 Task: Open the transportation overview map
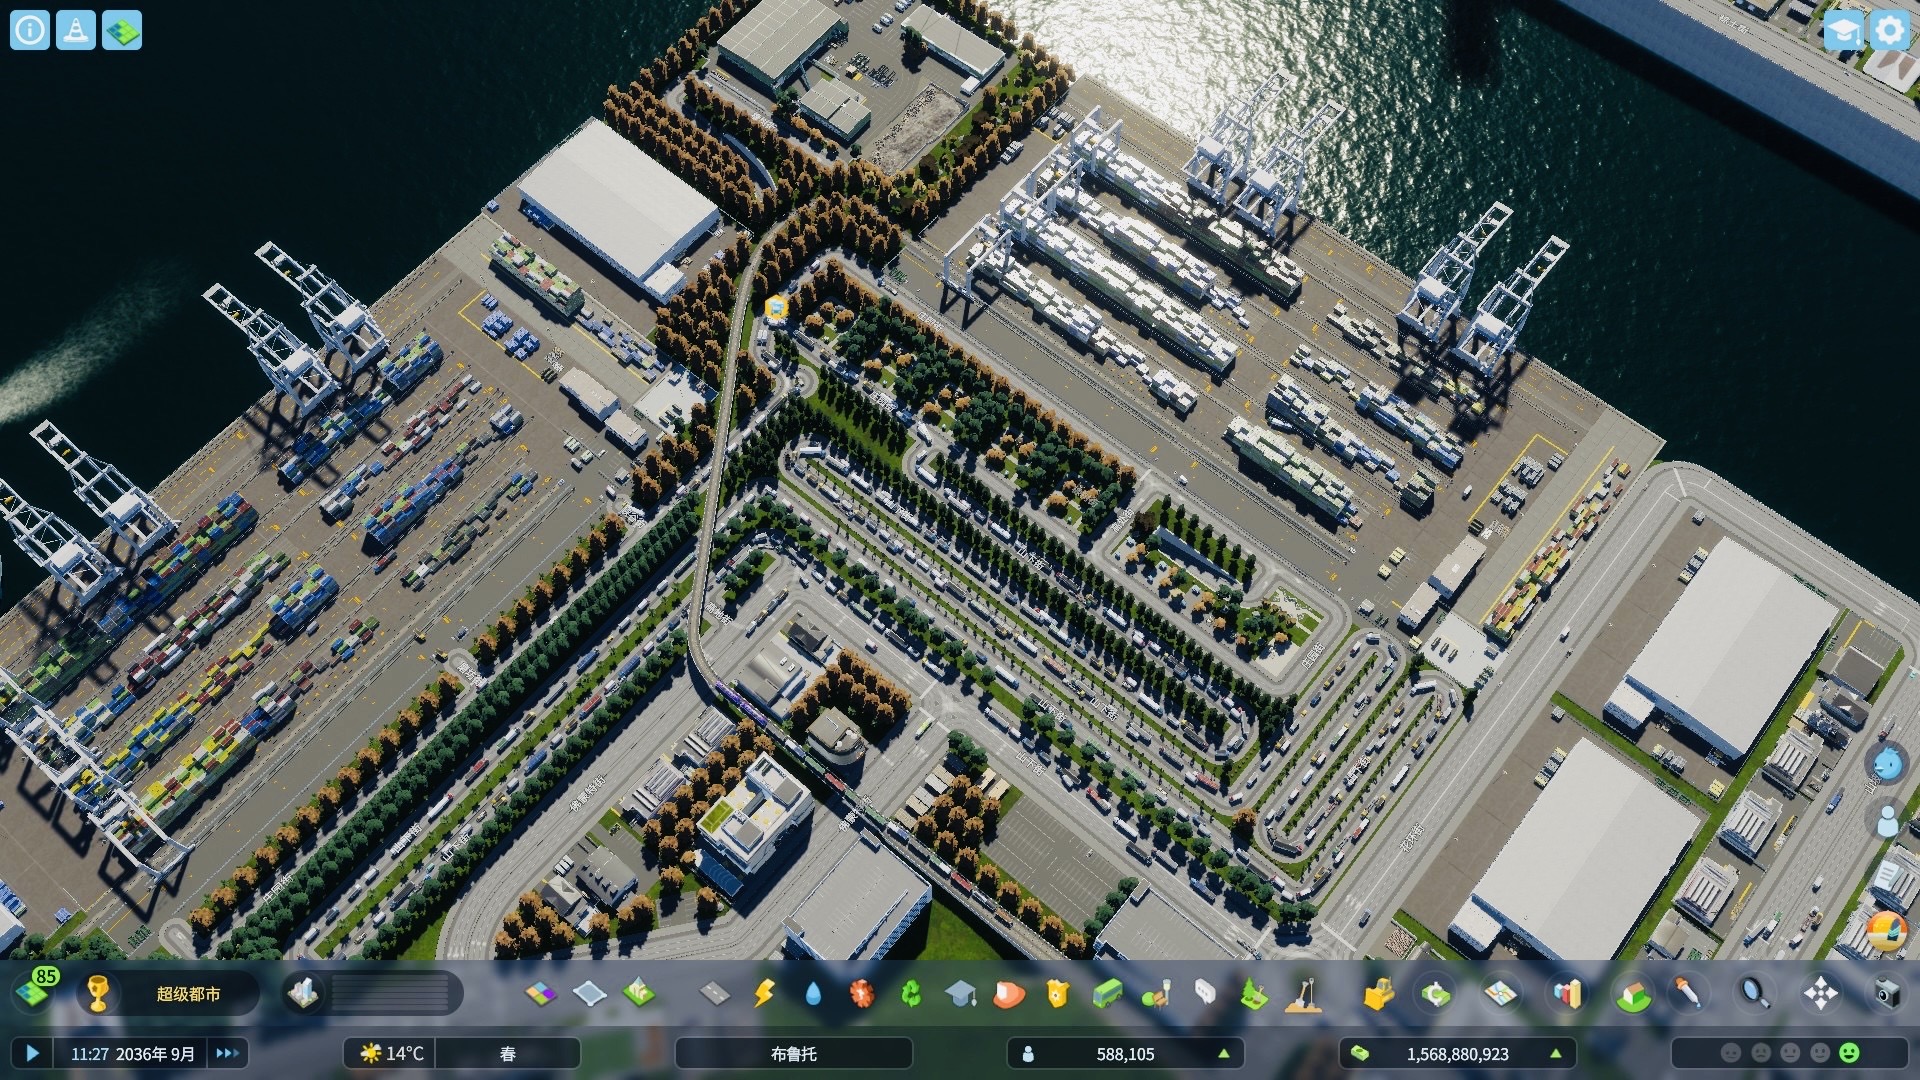click(1501, 993)
